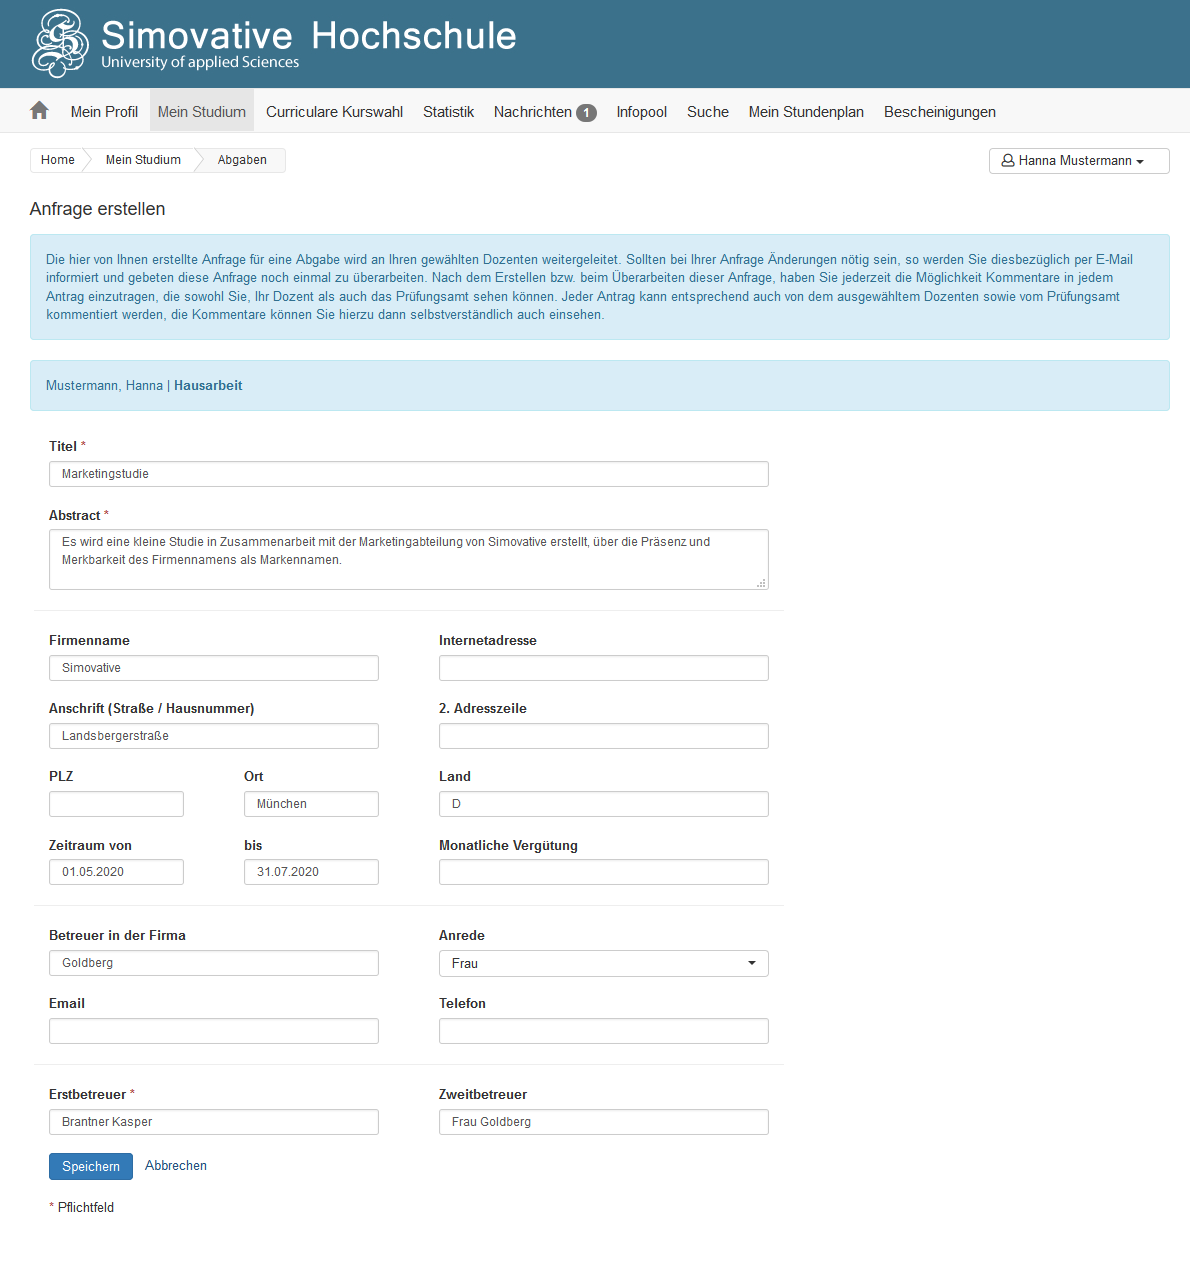Go to Curriculare Kurswahl

point(335,111)
